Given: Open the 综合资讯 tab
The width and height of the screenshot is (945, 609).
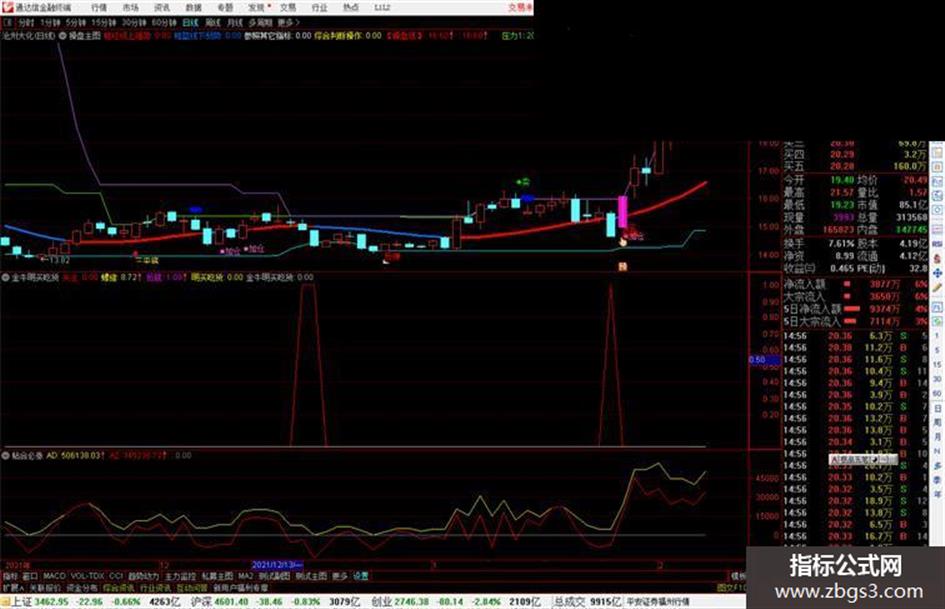Looking at the screenshot, I should (119, 587).
